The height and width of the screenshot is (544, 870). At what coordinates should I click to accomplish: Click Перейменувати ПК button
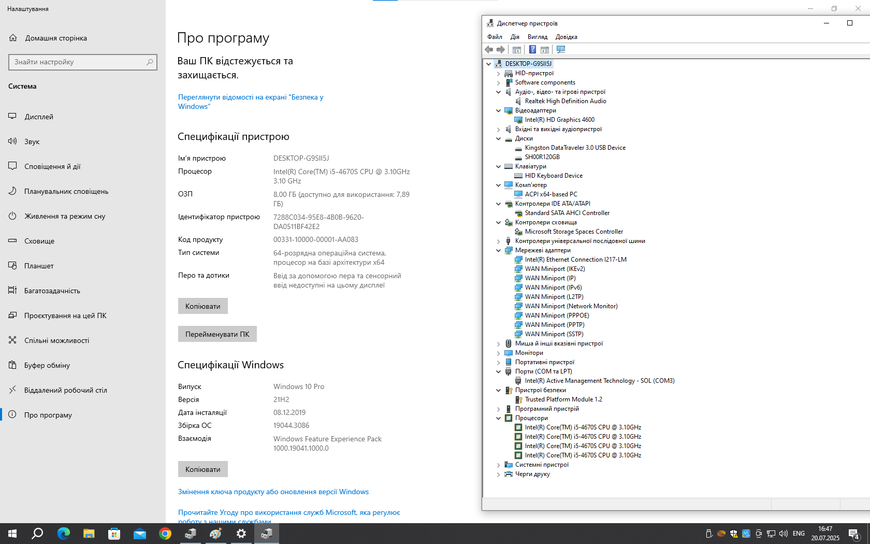(217, 334)
